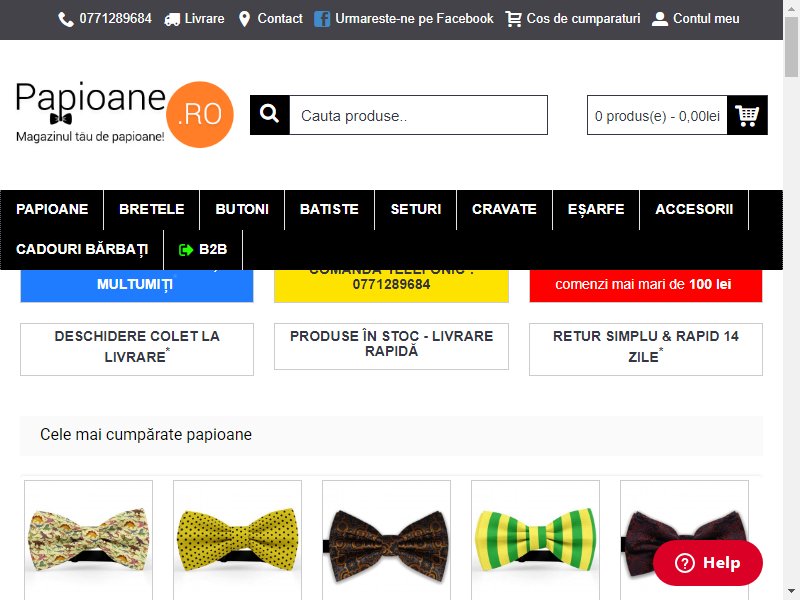Select the BRETELE menu item
Image resolution: width=800 pixels, height=600 pixels.
point(152,209)
